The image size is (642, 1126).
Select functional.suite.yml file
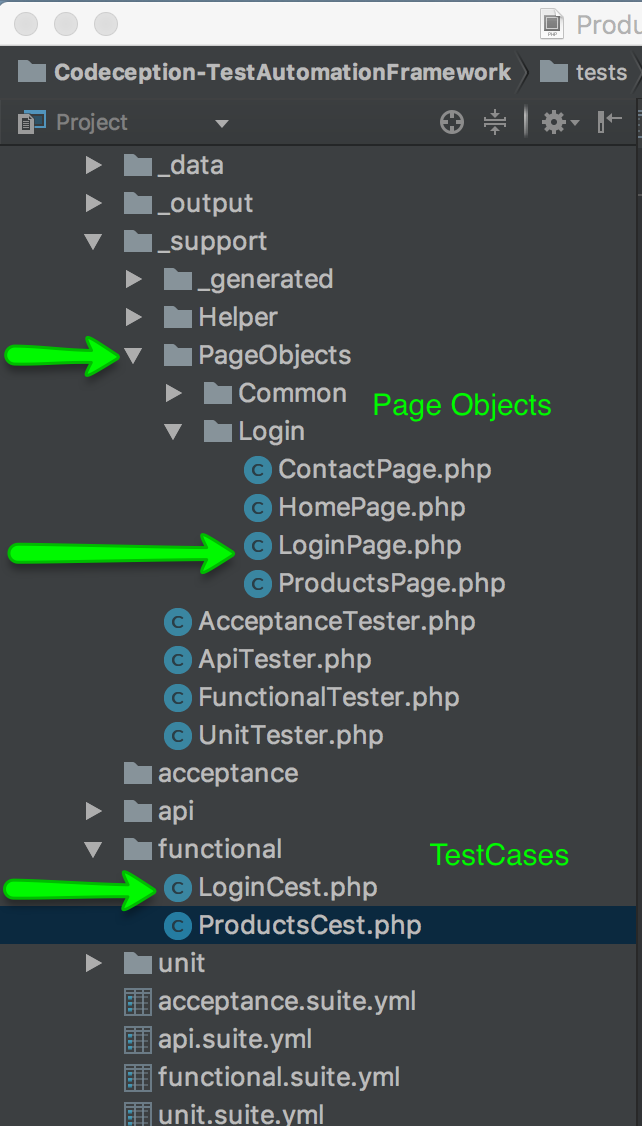click(x=278, y=1077)
